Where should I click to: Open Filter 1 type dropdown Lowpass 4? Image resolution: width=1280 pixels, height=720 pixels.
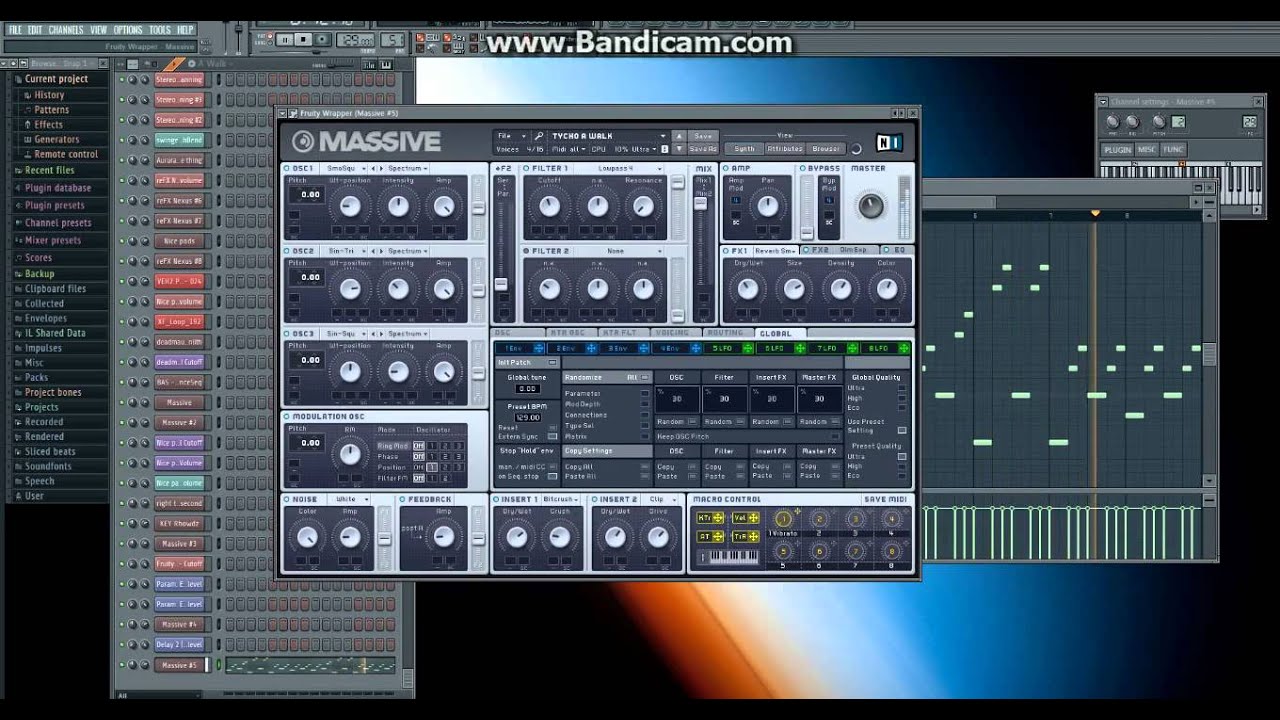pos(618,168)
